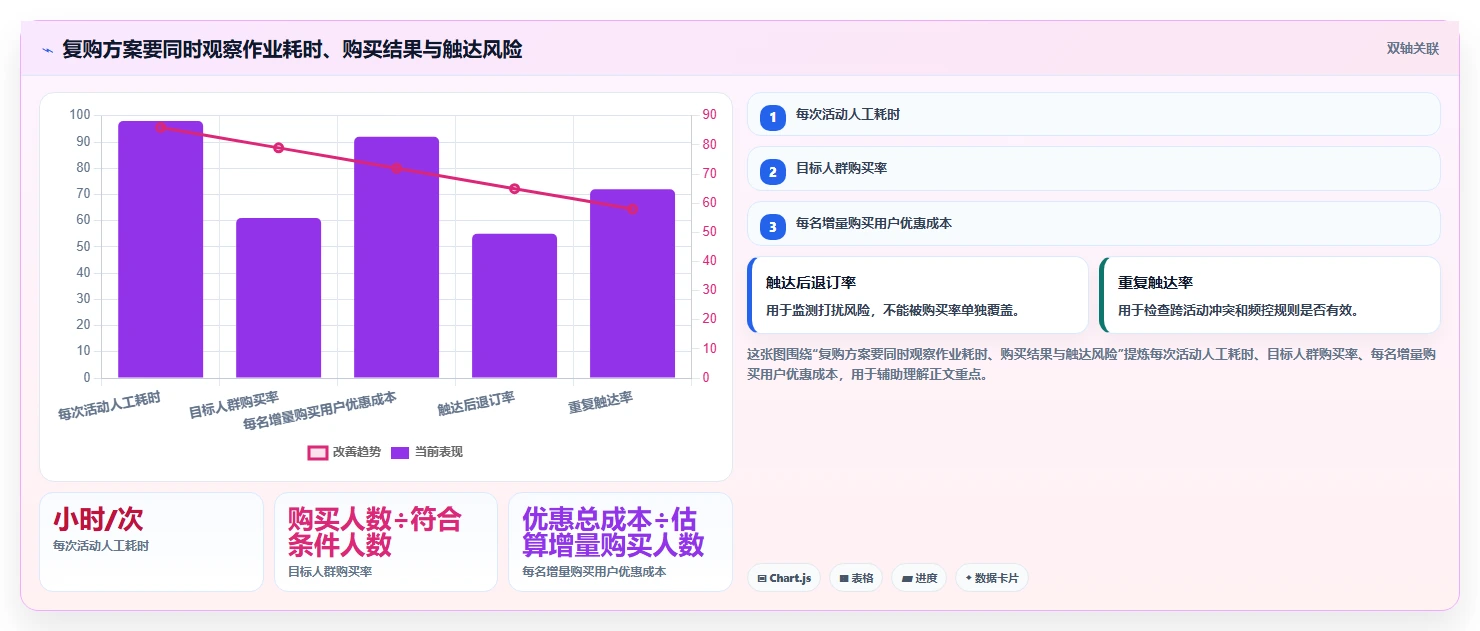Viewport: 1480px width, 631px height.
Task: Click the x-axis label 重复触达率 under the chart
Action: point(600,403)
